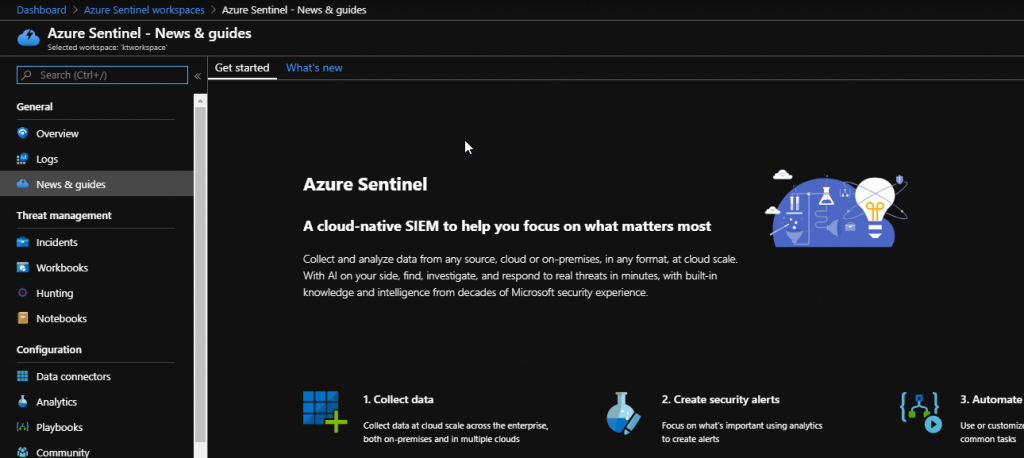Select the Get started tab

[242, 68]
